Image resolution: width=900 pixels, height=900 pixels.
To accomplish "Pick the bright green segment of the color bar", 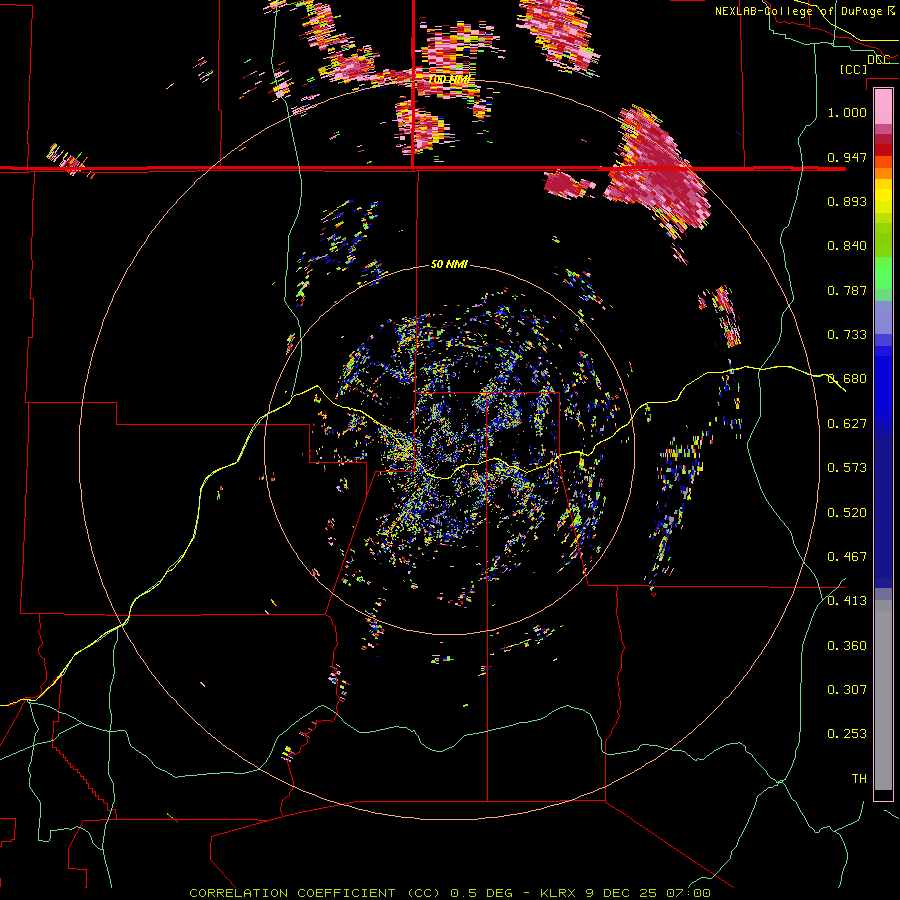I will 883,273.
